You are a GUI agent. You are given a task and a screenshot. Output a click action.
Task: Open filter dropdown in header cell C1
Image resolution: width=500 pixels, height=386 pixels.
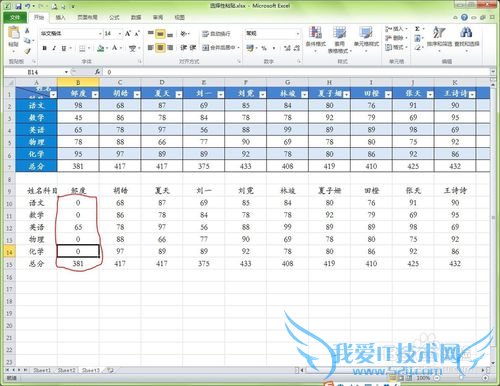coord(137,95)
